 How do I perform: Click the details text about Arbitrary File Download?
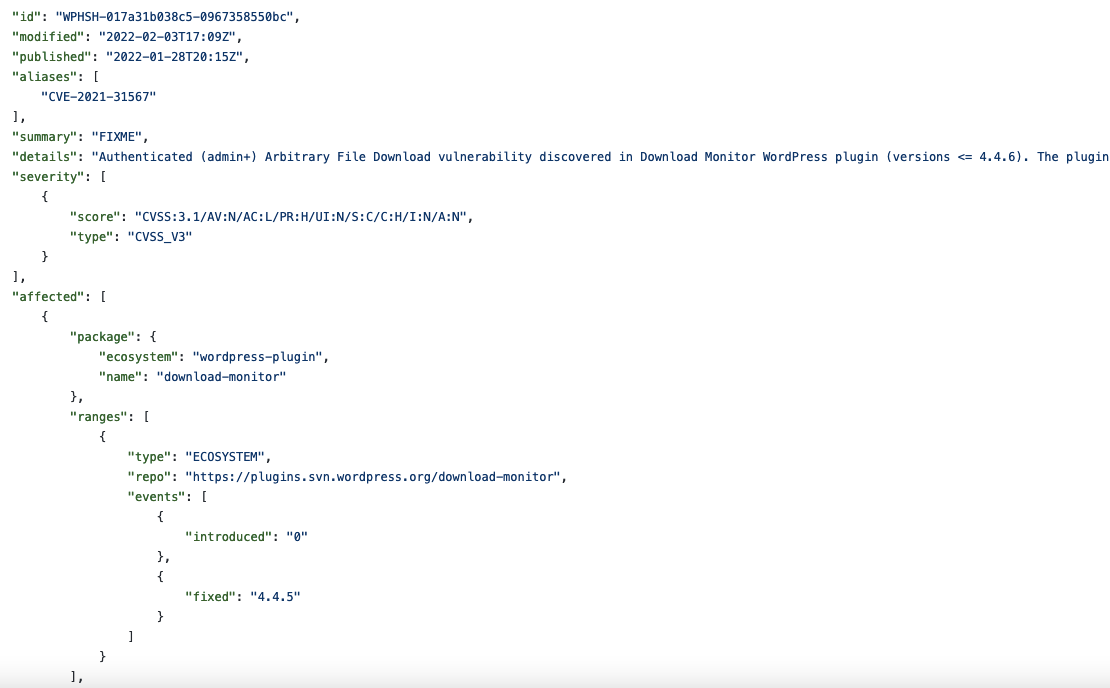click(600, 156)
